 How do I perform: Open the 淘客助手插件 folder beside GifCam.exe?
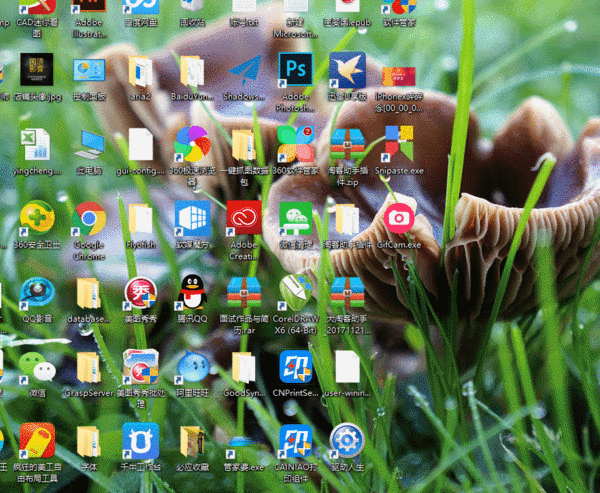tap(347, 219)
